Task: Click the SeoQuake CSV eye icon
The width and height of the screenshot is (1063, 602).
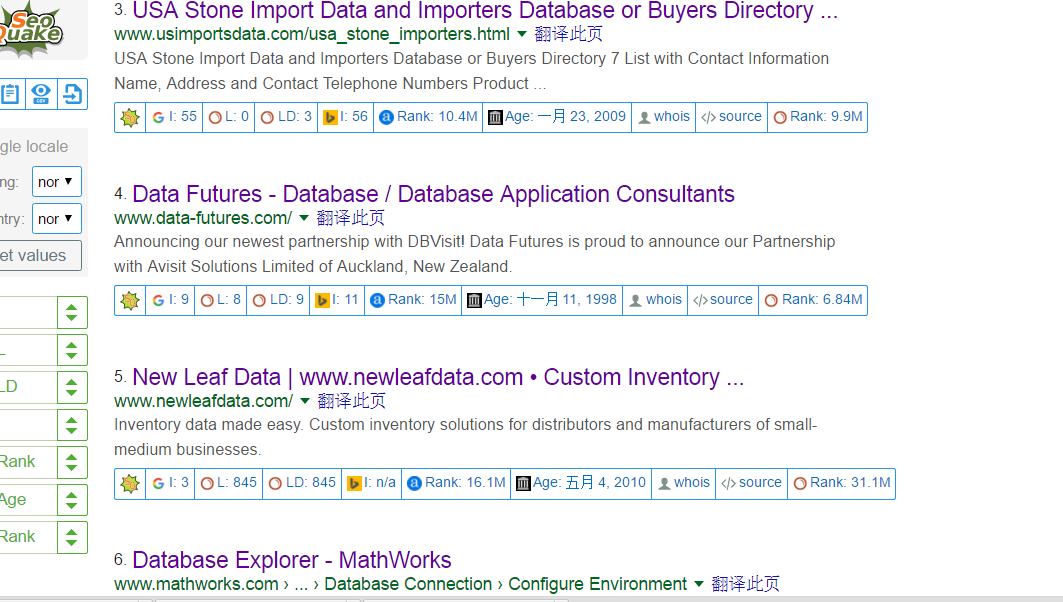Action: click(41, 94)
